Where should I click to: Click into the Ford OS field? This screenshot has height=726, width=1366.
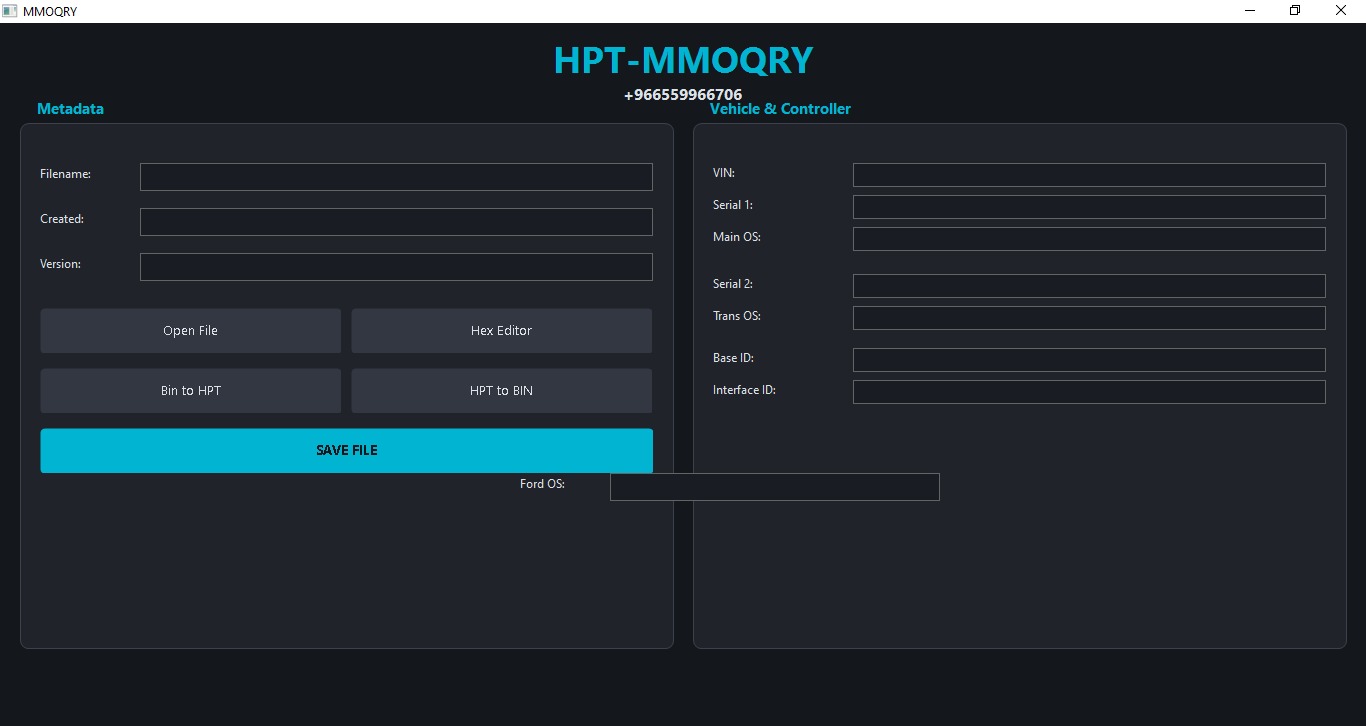point(774,487)
